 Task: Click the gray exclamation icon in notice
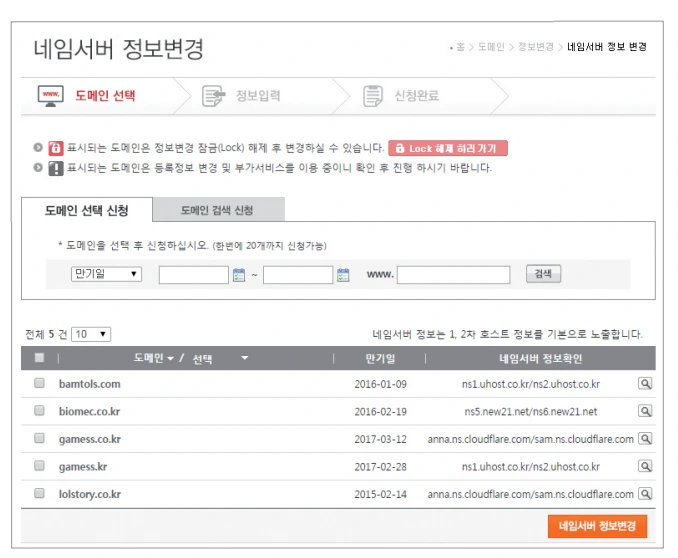click(55, 168)
